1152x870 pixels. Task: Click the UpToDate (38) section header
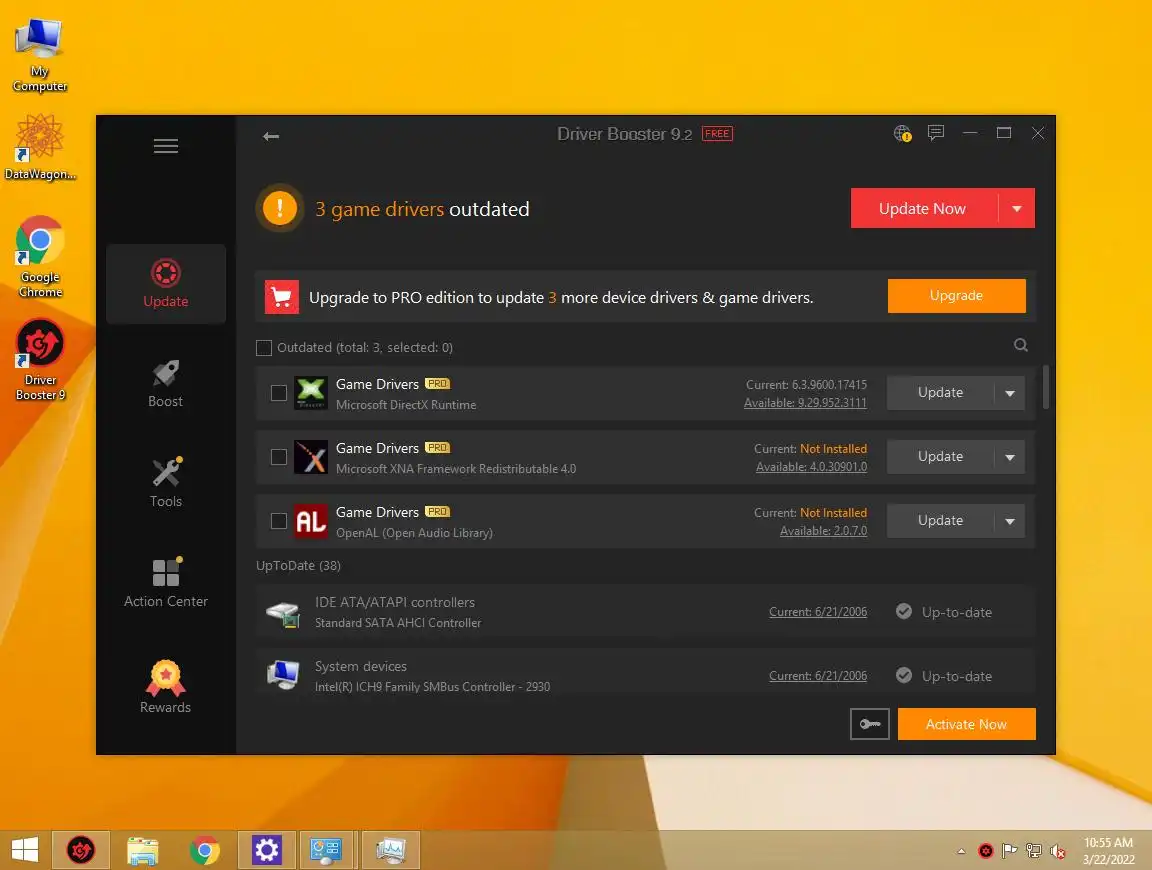(x=298, y=565)
